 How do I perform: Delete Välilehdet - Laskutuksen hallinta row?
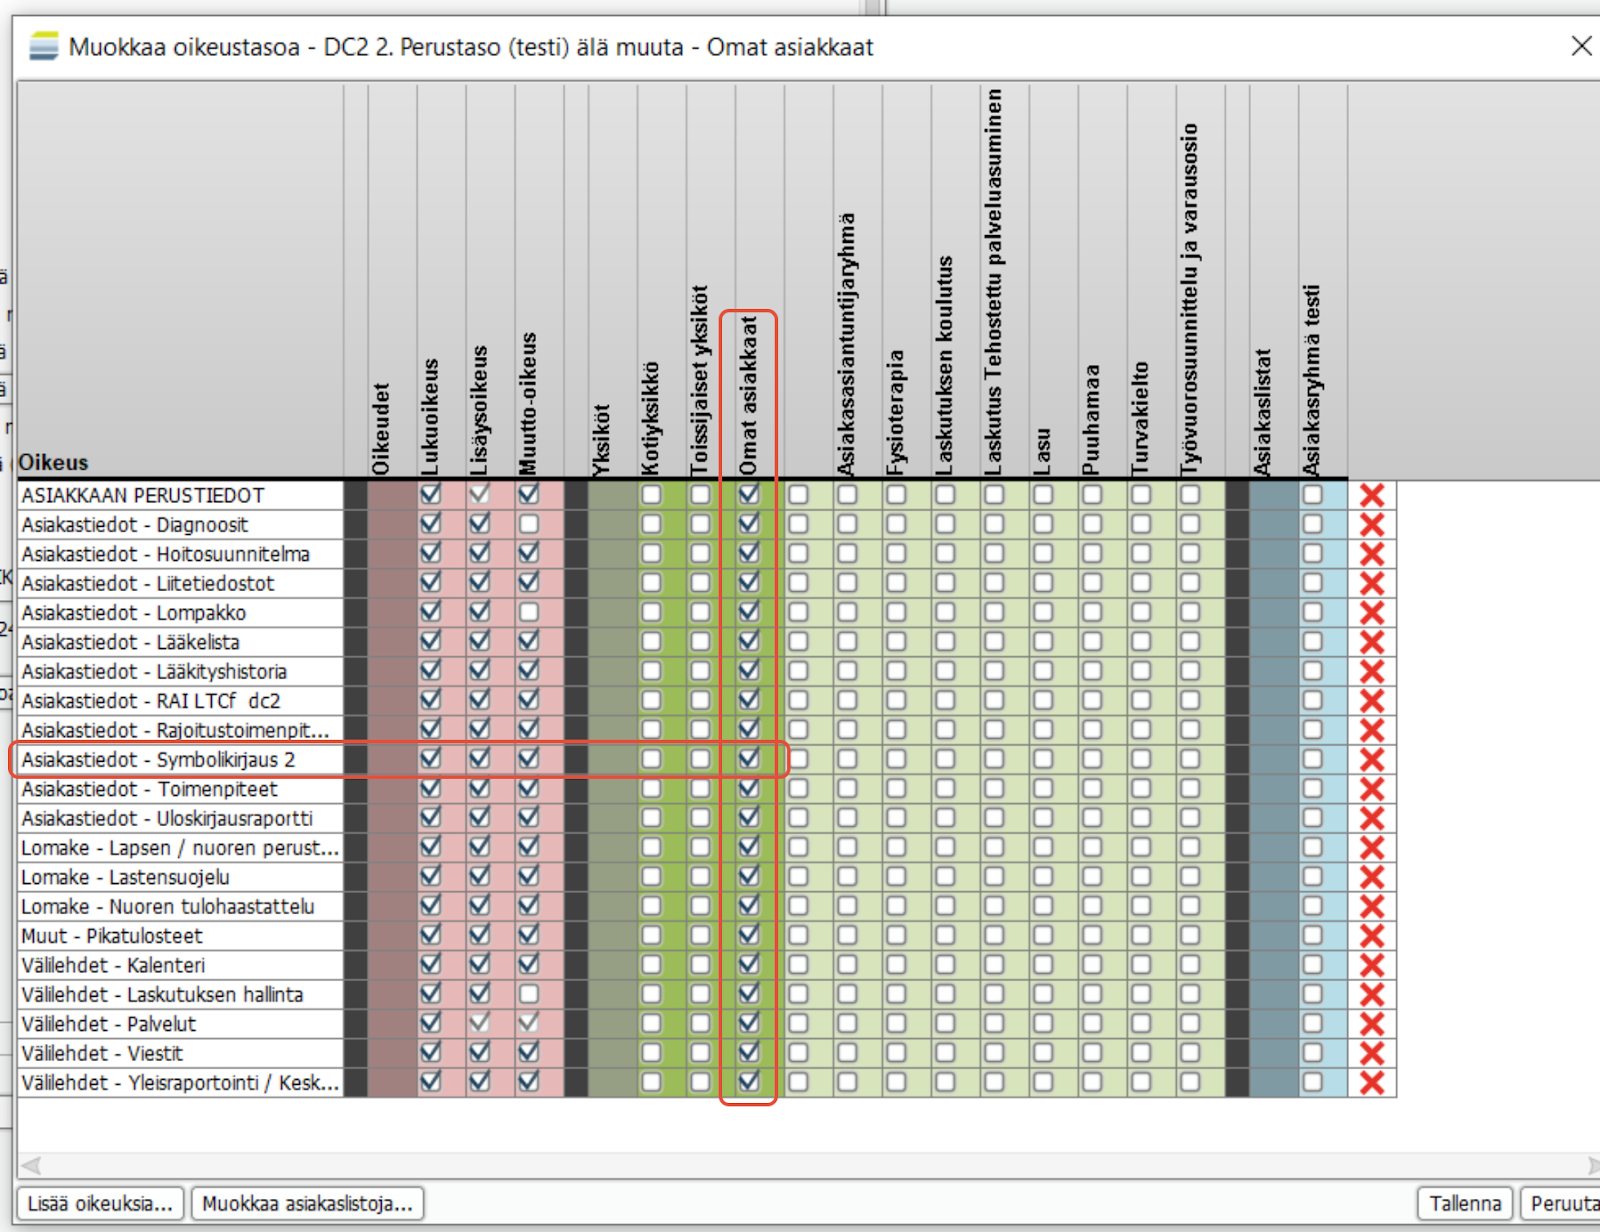click(x=1372, y=995)
